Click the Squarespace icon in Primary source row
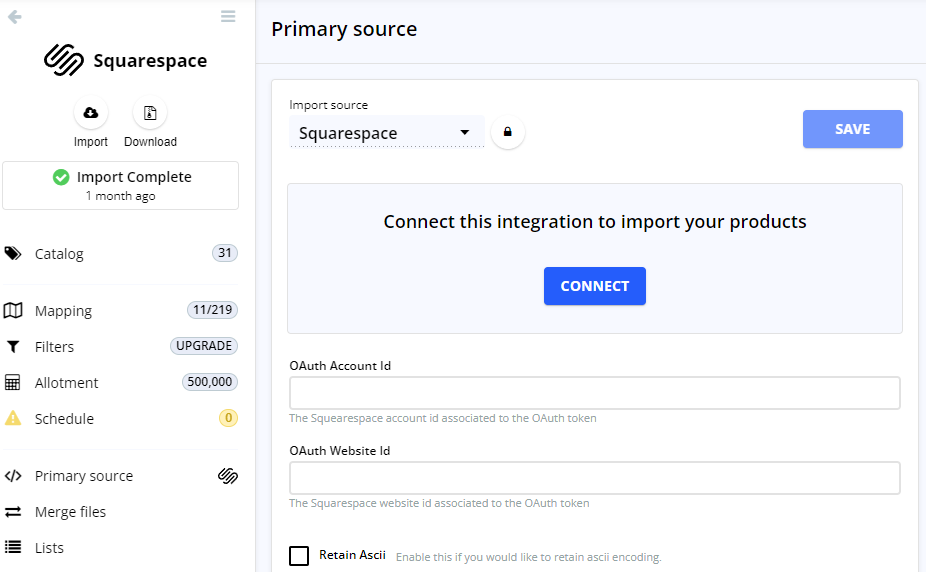The image size is (926, 572). [x=228, y=476]
